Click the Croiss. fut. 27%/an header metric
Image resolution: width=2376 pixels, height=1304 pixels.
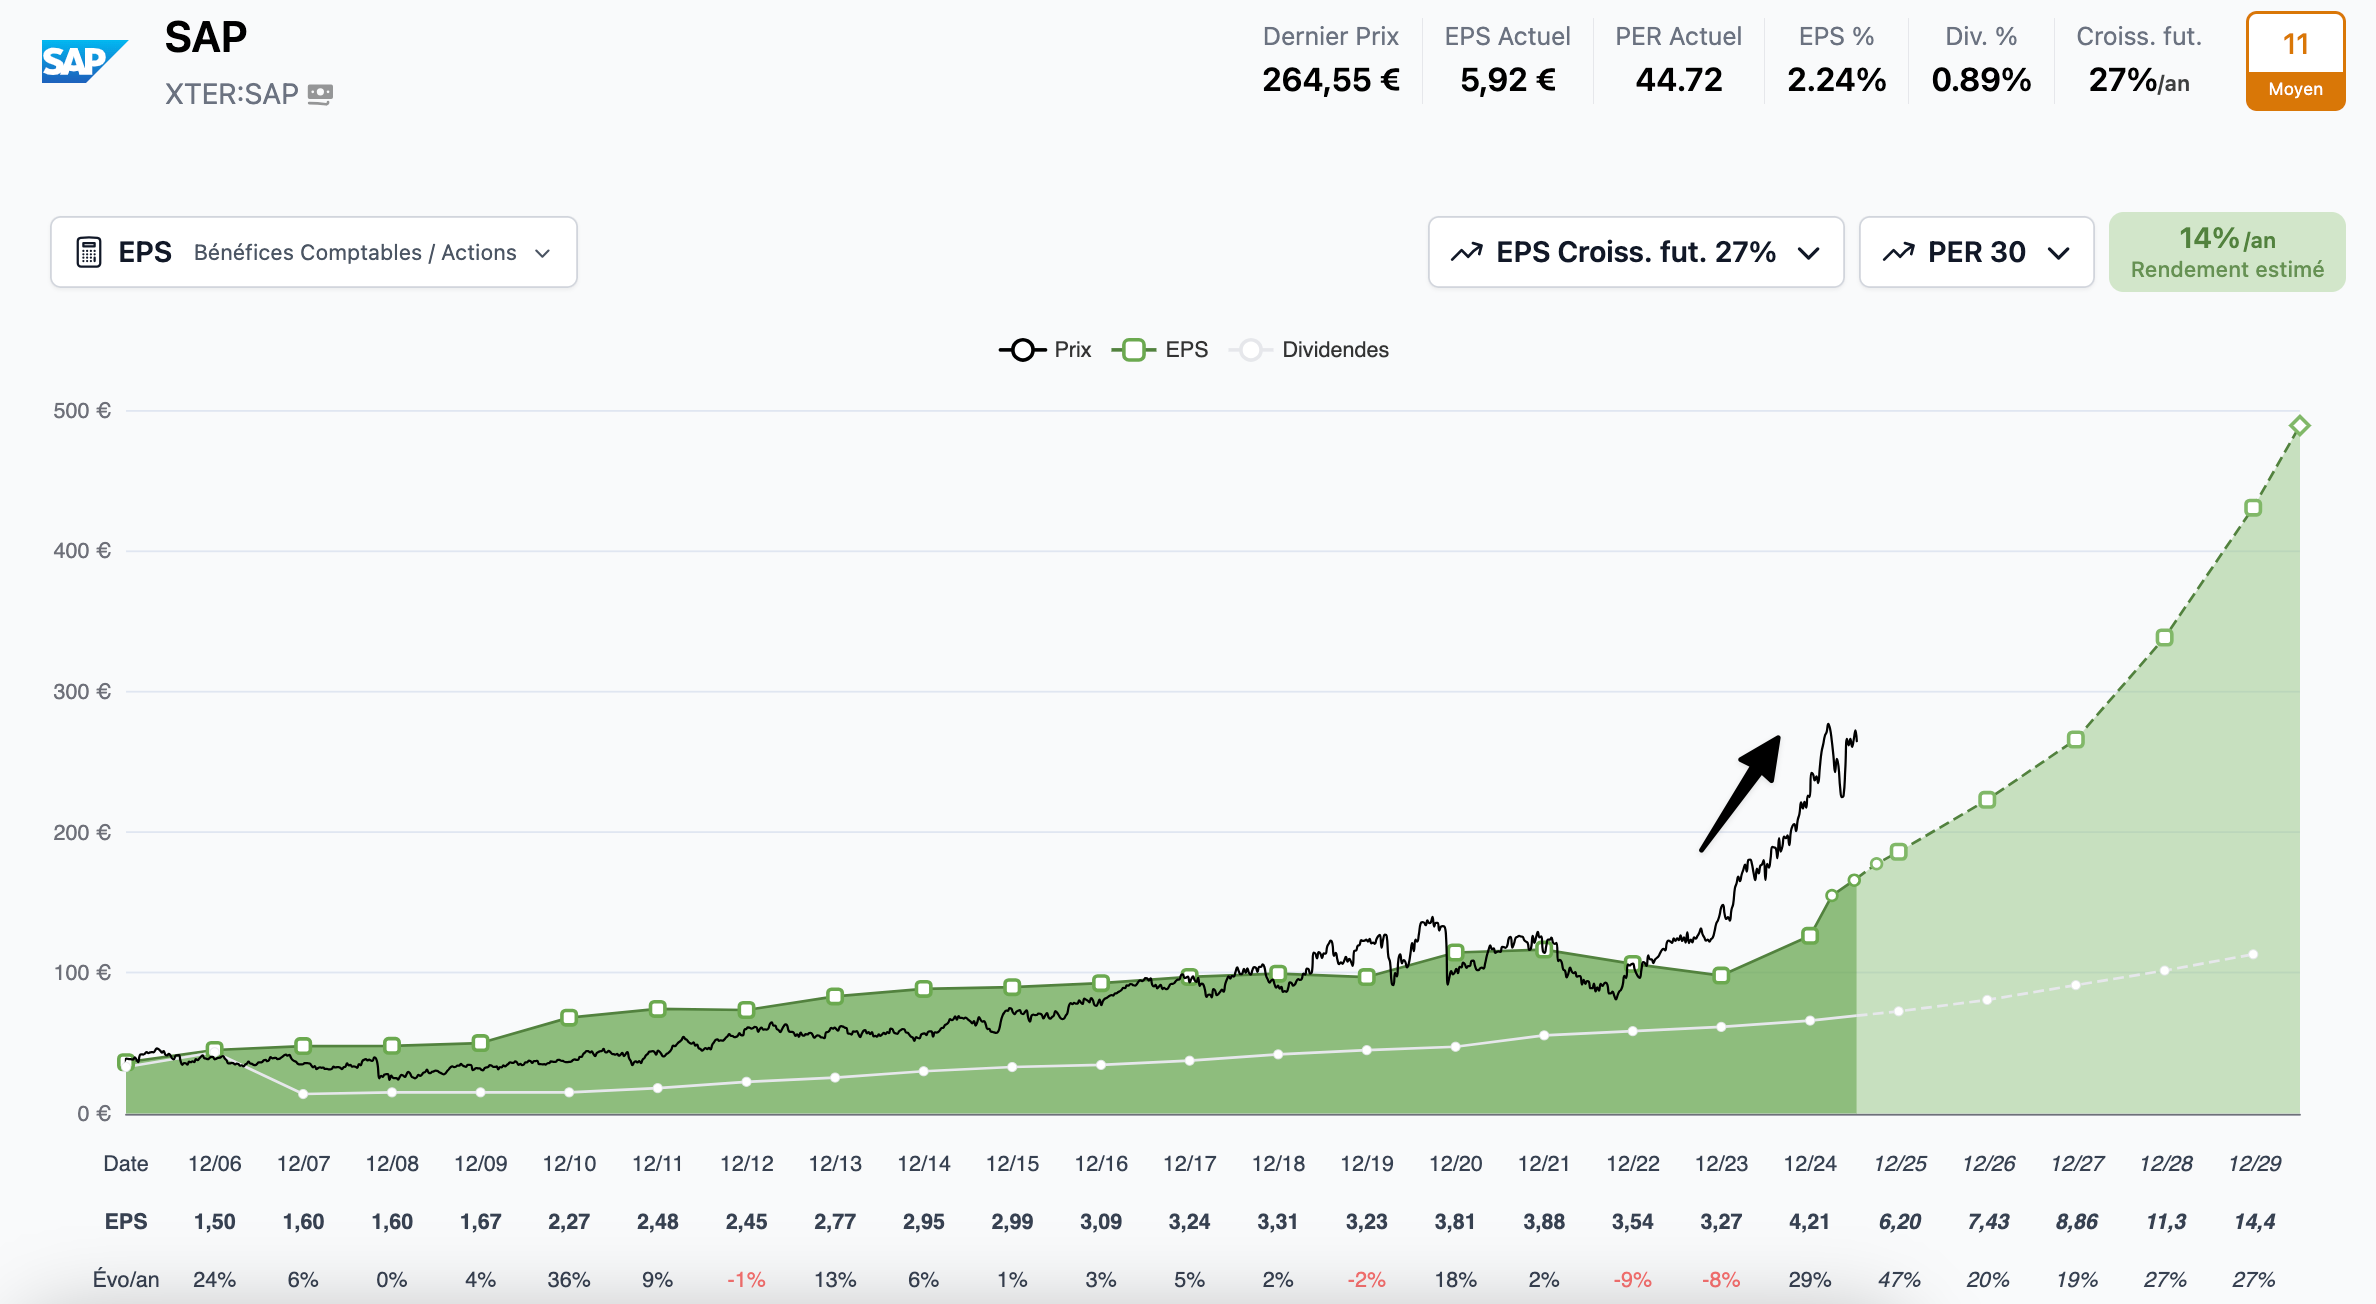click(x=2139, y=62)
